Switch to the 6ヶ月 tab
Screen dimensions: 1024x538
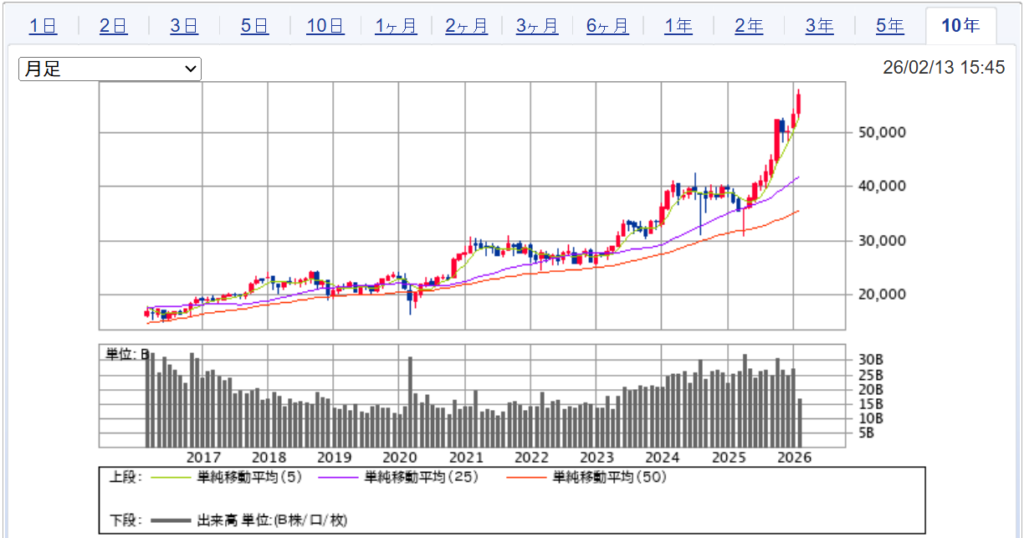pos(607,26)
